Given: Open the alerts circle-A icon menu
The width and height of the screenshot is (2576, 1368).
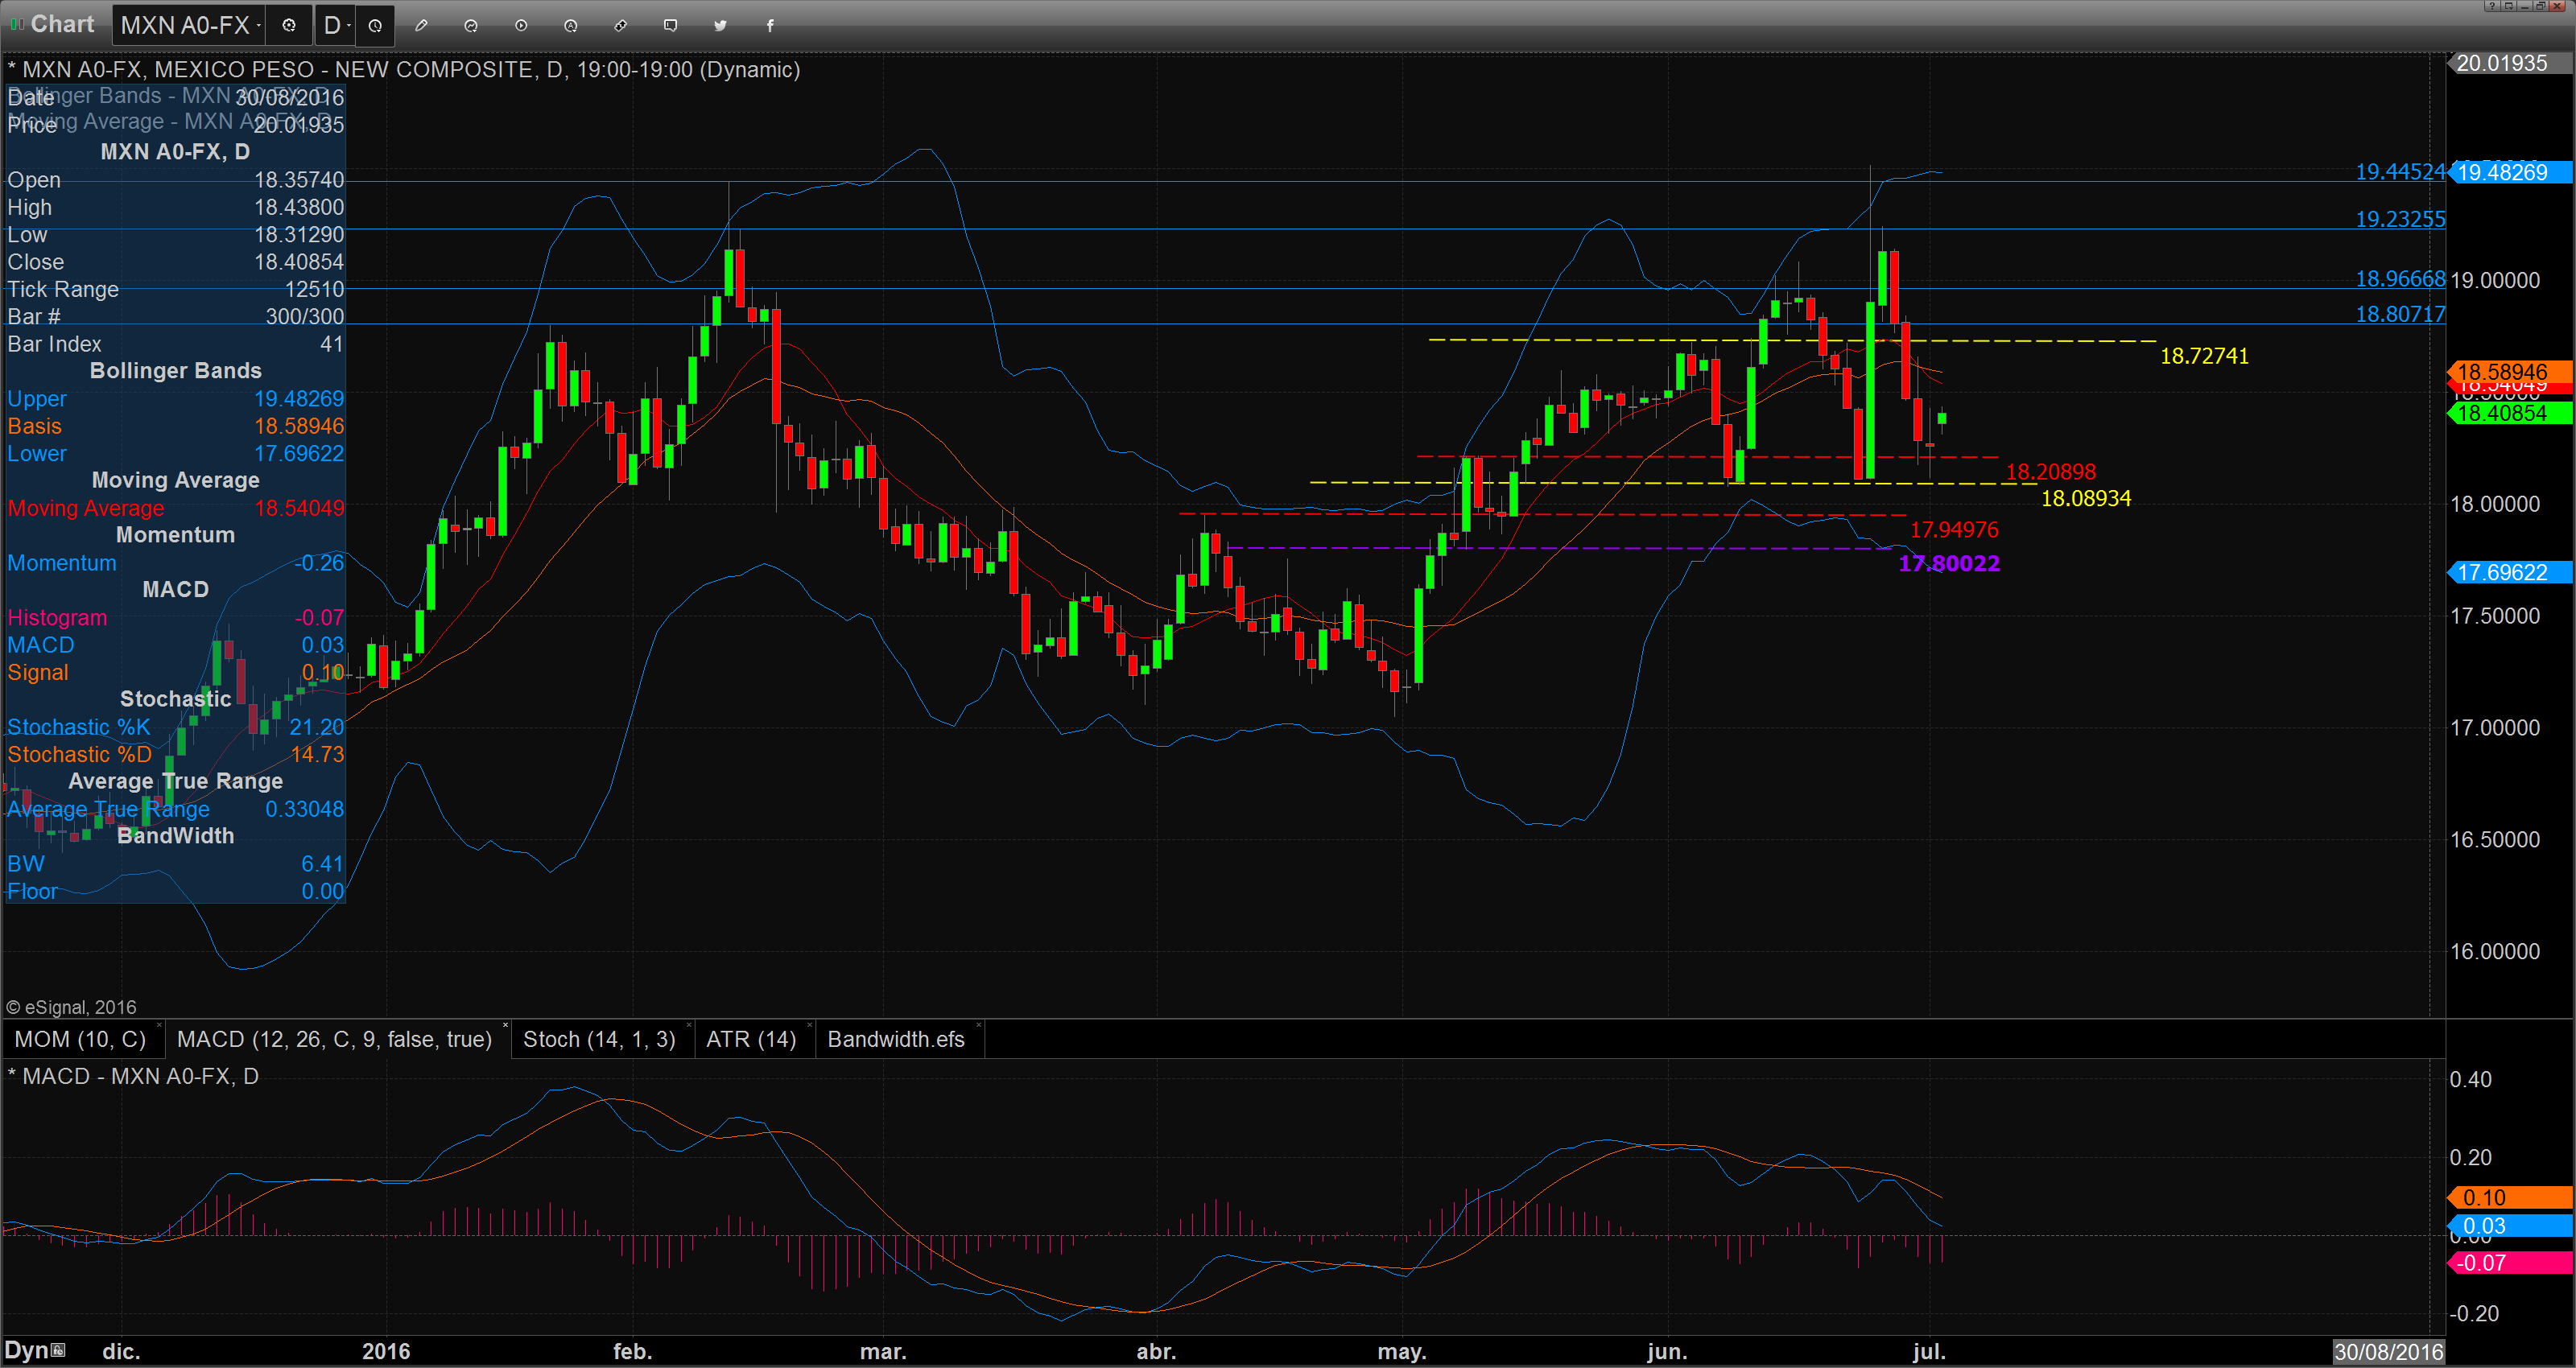Looking at the screenshot, I should point(571,26).
